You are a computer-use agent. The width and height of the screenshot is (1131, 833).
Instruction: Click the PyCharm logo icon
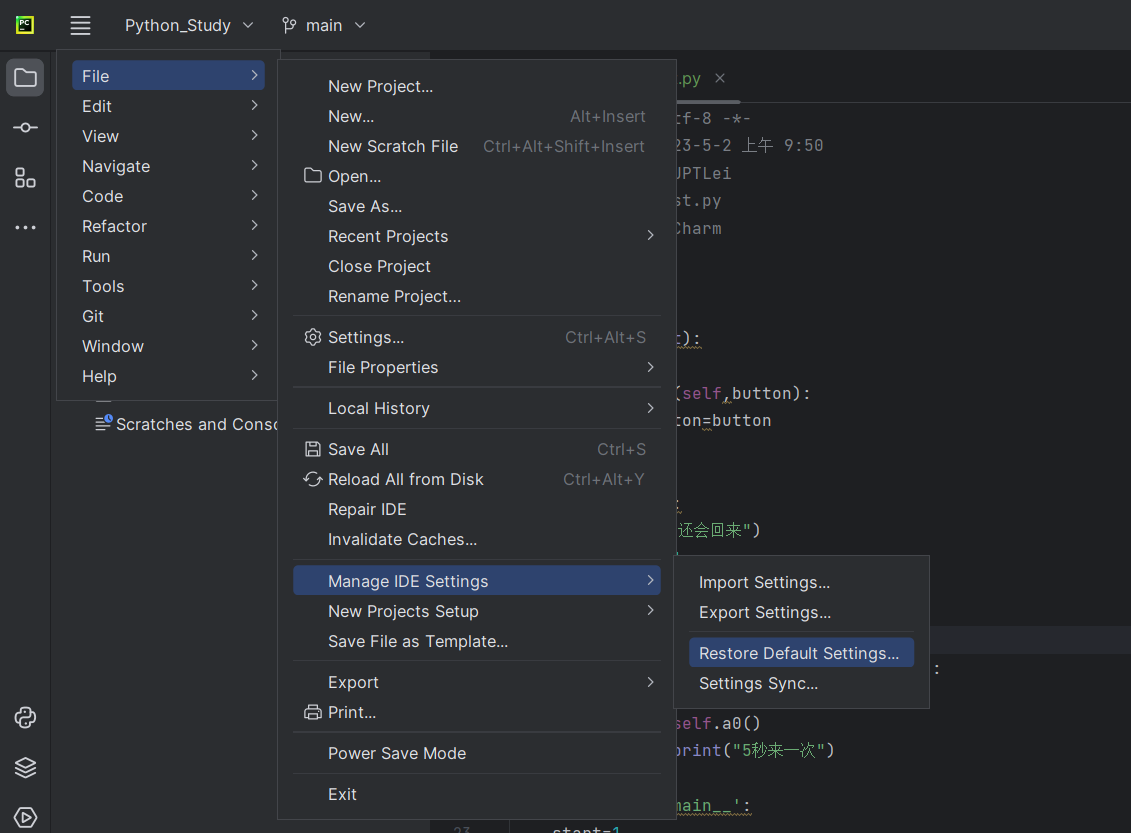[25, 25]
